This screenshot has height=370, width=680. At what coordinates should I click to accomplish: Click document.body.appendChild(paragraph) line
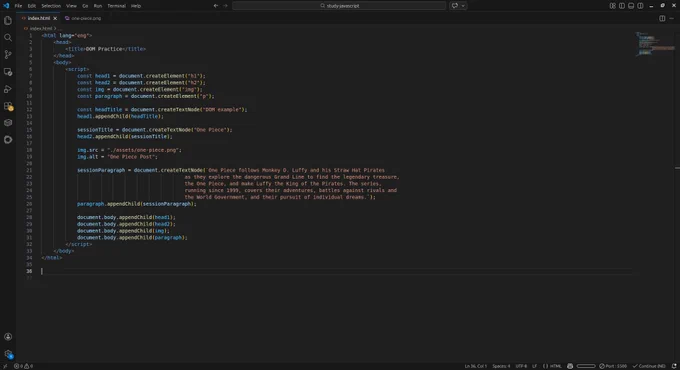tap(132, 237)
